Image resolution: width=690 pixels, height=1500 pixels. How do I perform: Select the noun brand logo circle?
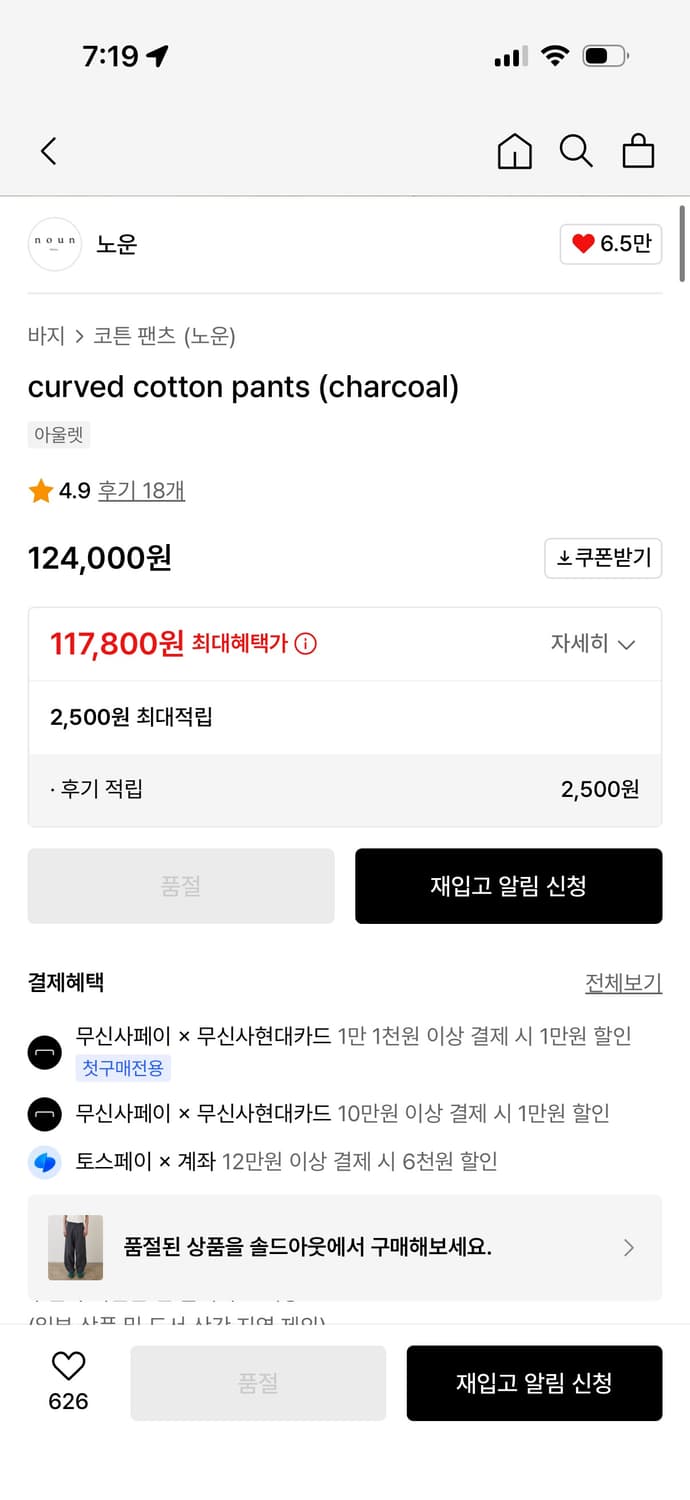tap(55, 244)
